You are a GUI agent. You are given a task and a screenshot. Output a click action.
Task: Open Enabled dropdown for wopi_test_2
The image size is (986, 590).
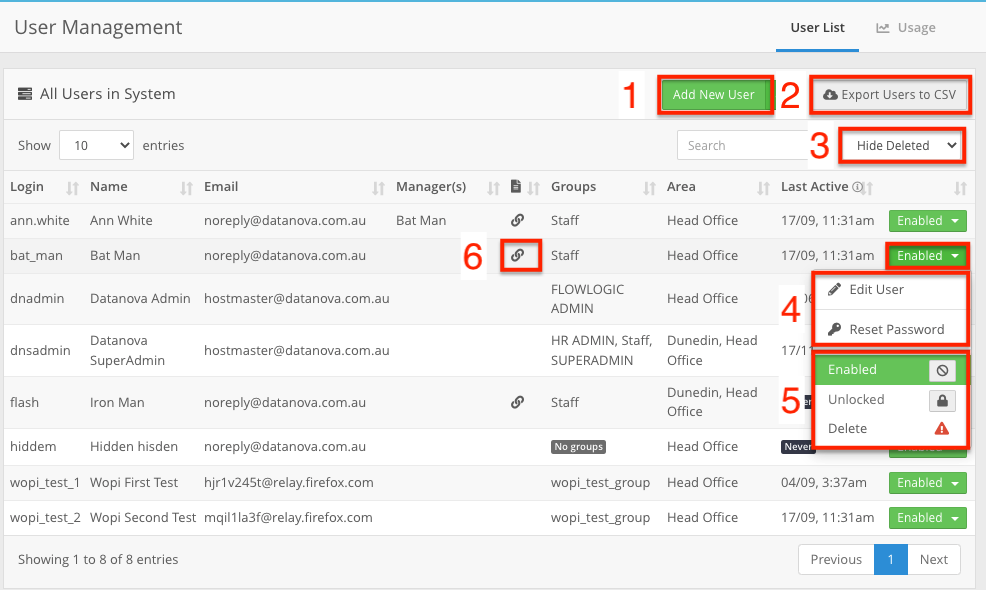coord(928,518)
